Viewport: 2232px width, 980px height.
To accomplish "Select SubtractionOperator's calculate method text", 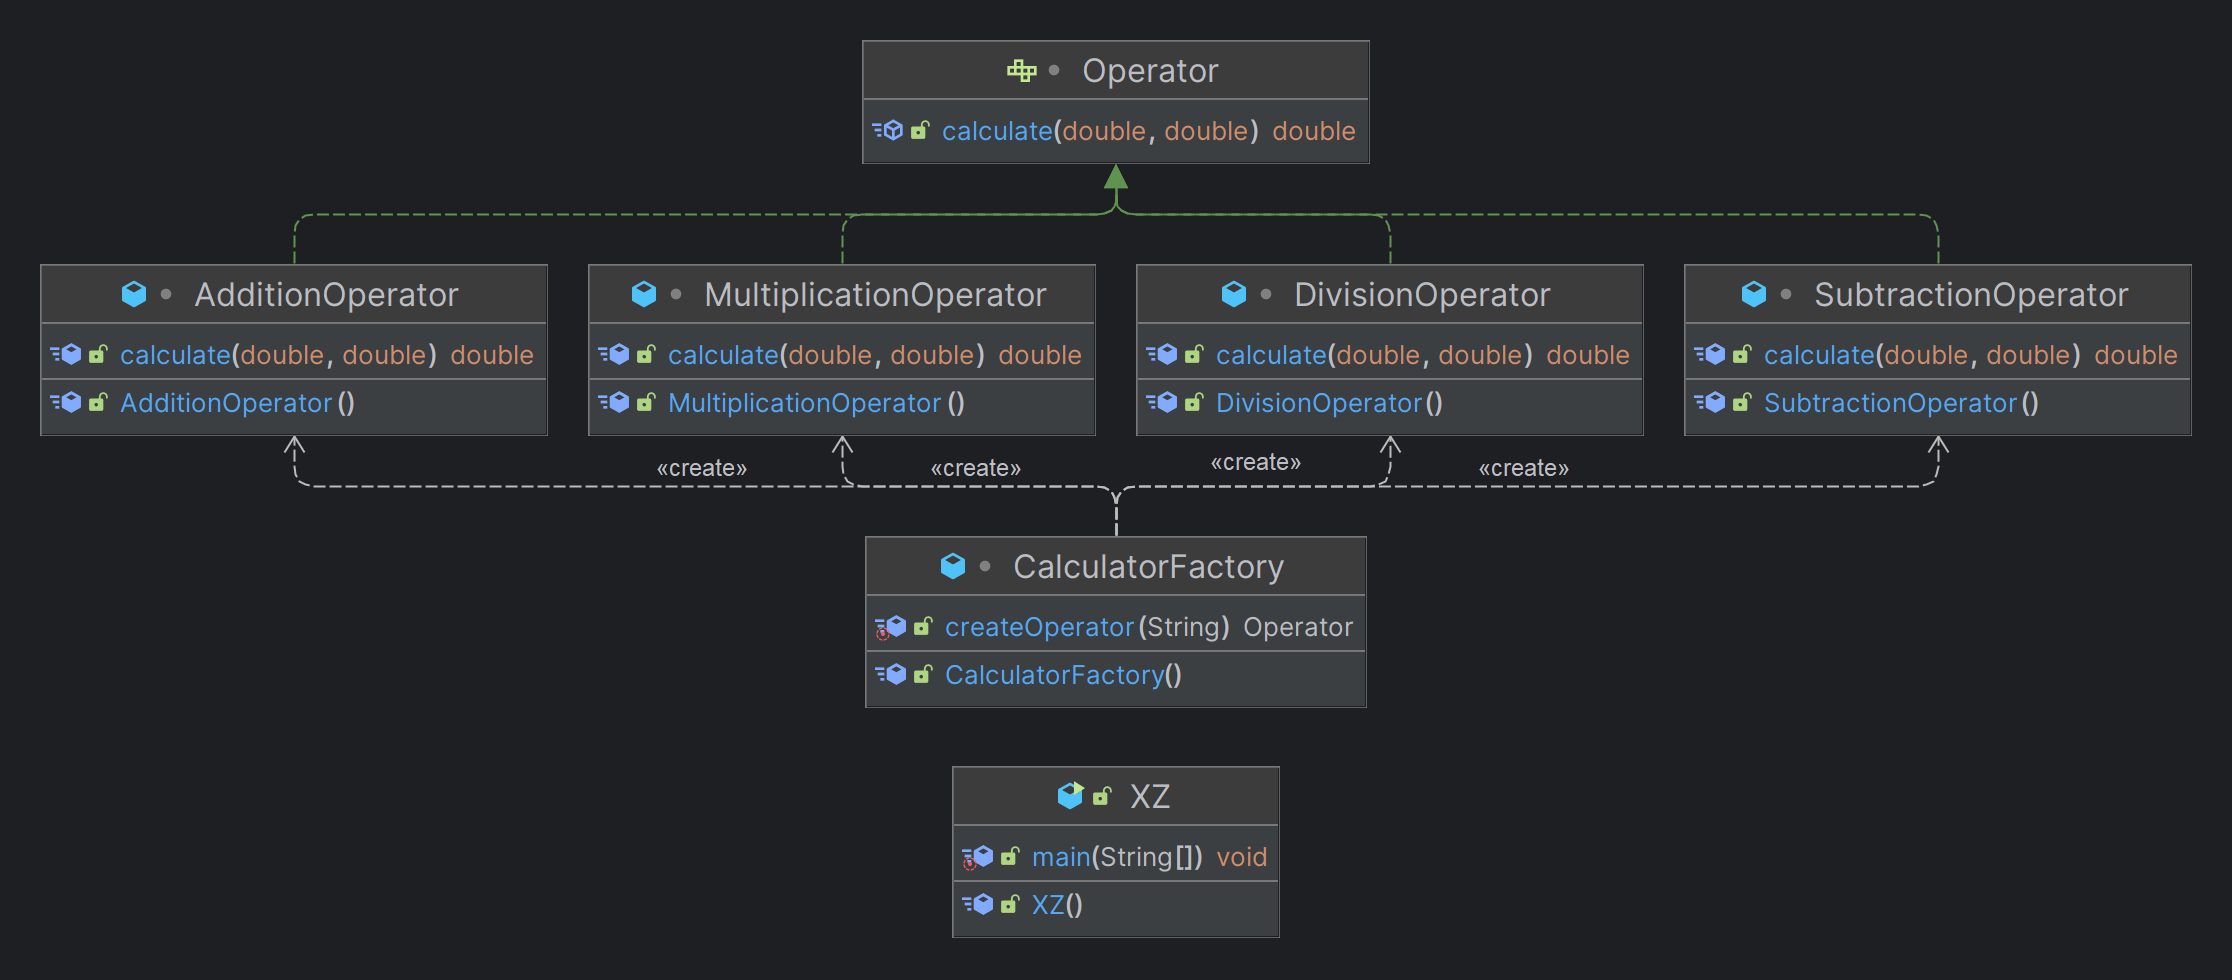I will (x=1922, y=355).
